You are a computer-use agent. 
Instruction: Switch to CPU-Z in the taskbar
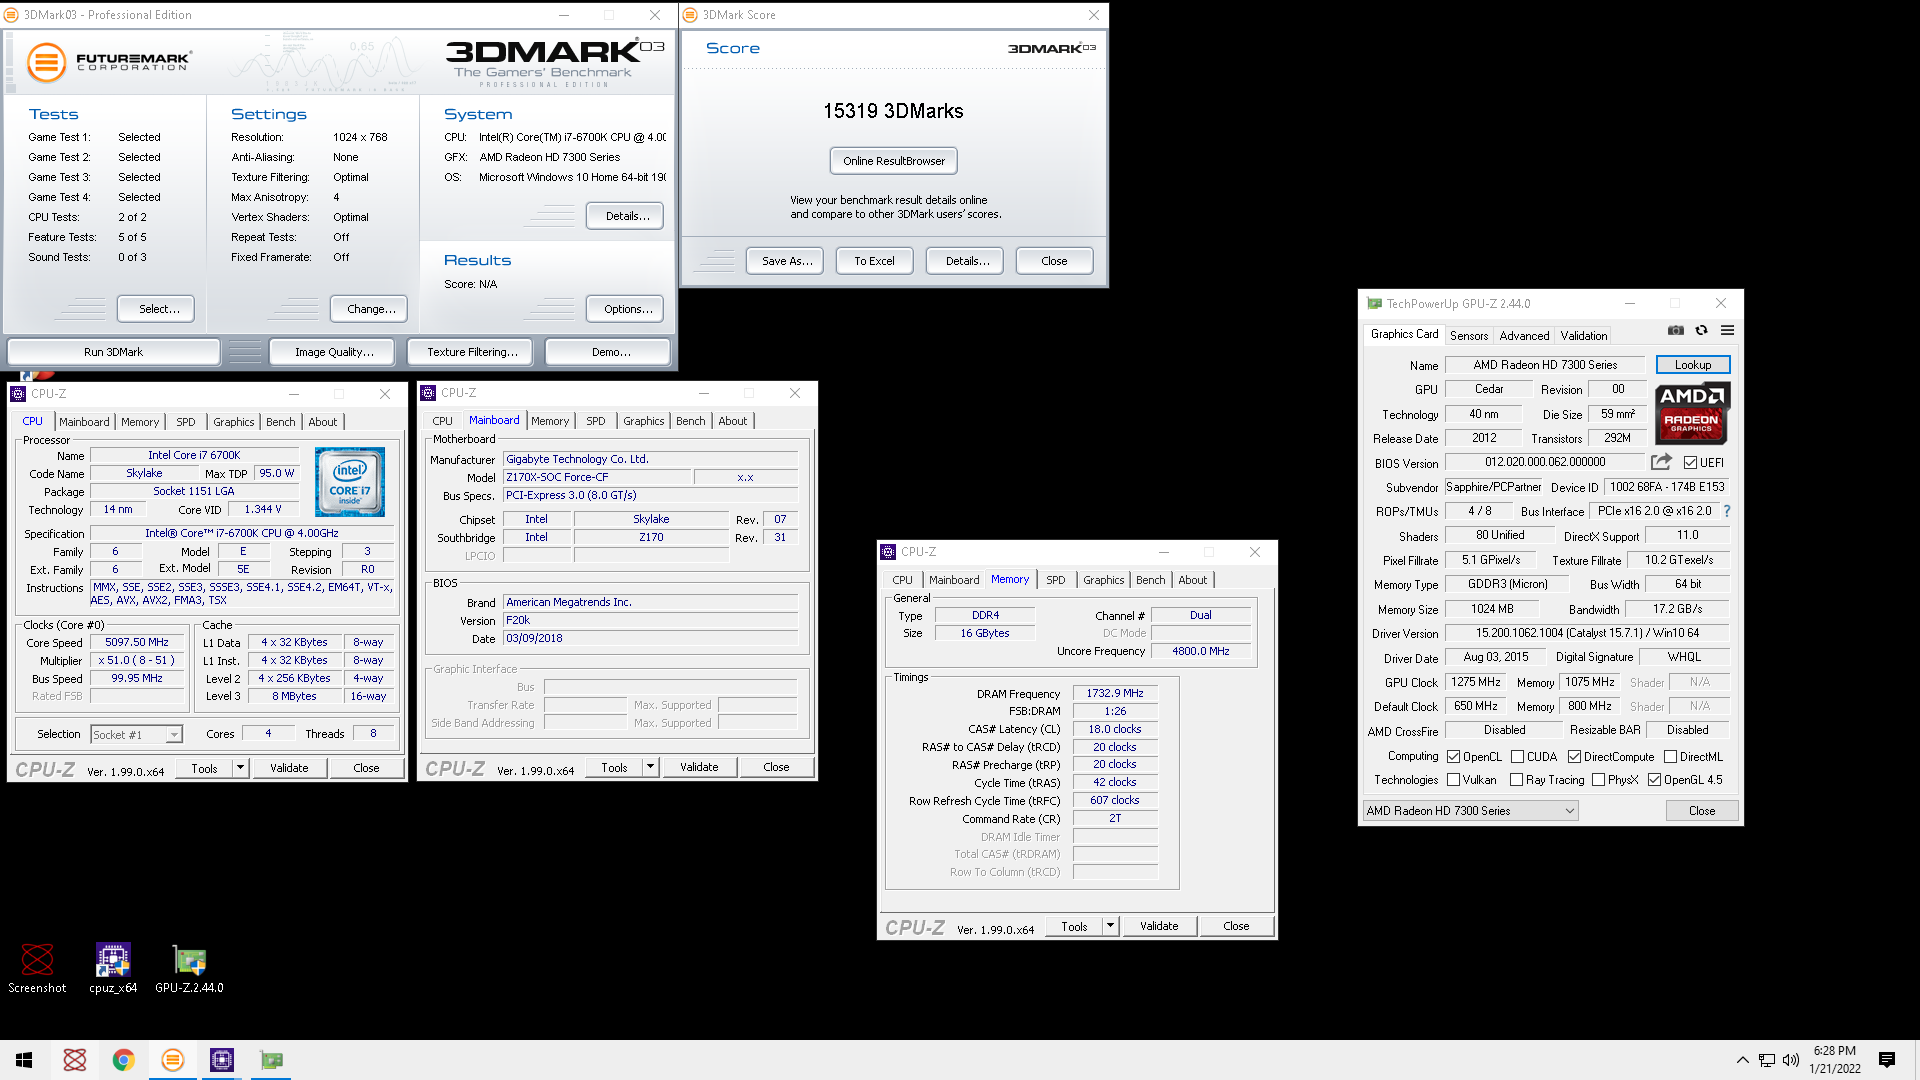(x=222, y=1060)
